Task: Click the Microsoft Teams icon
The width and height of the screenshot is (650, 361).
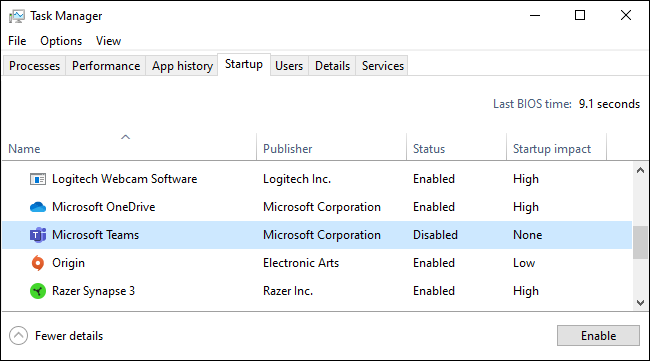Action: (x=38, y=235)
